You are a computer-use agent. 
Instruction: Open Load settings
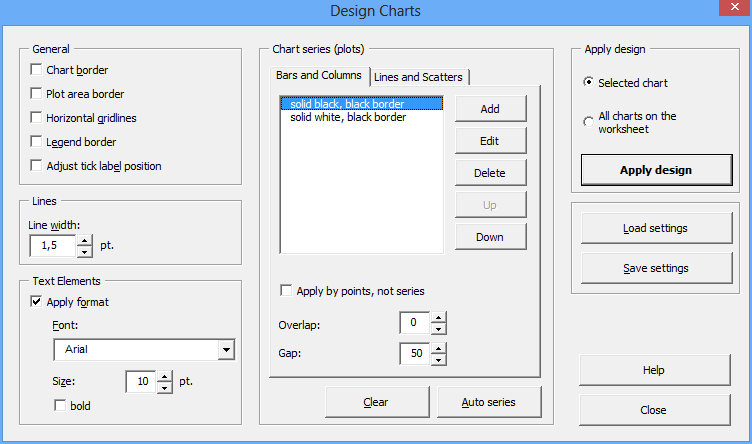pos(656,228)
